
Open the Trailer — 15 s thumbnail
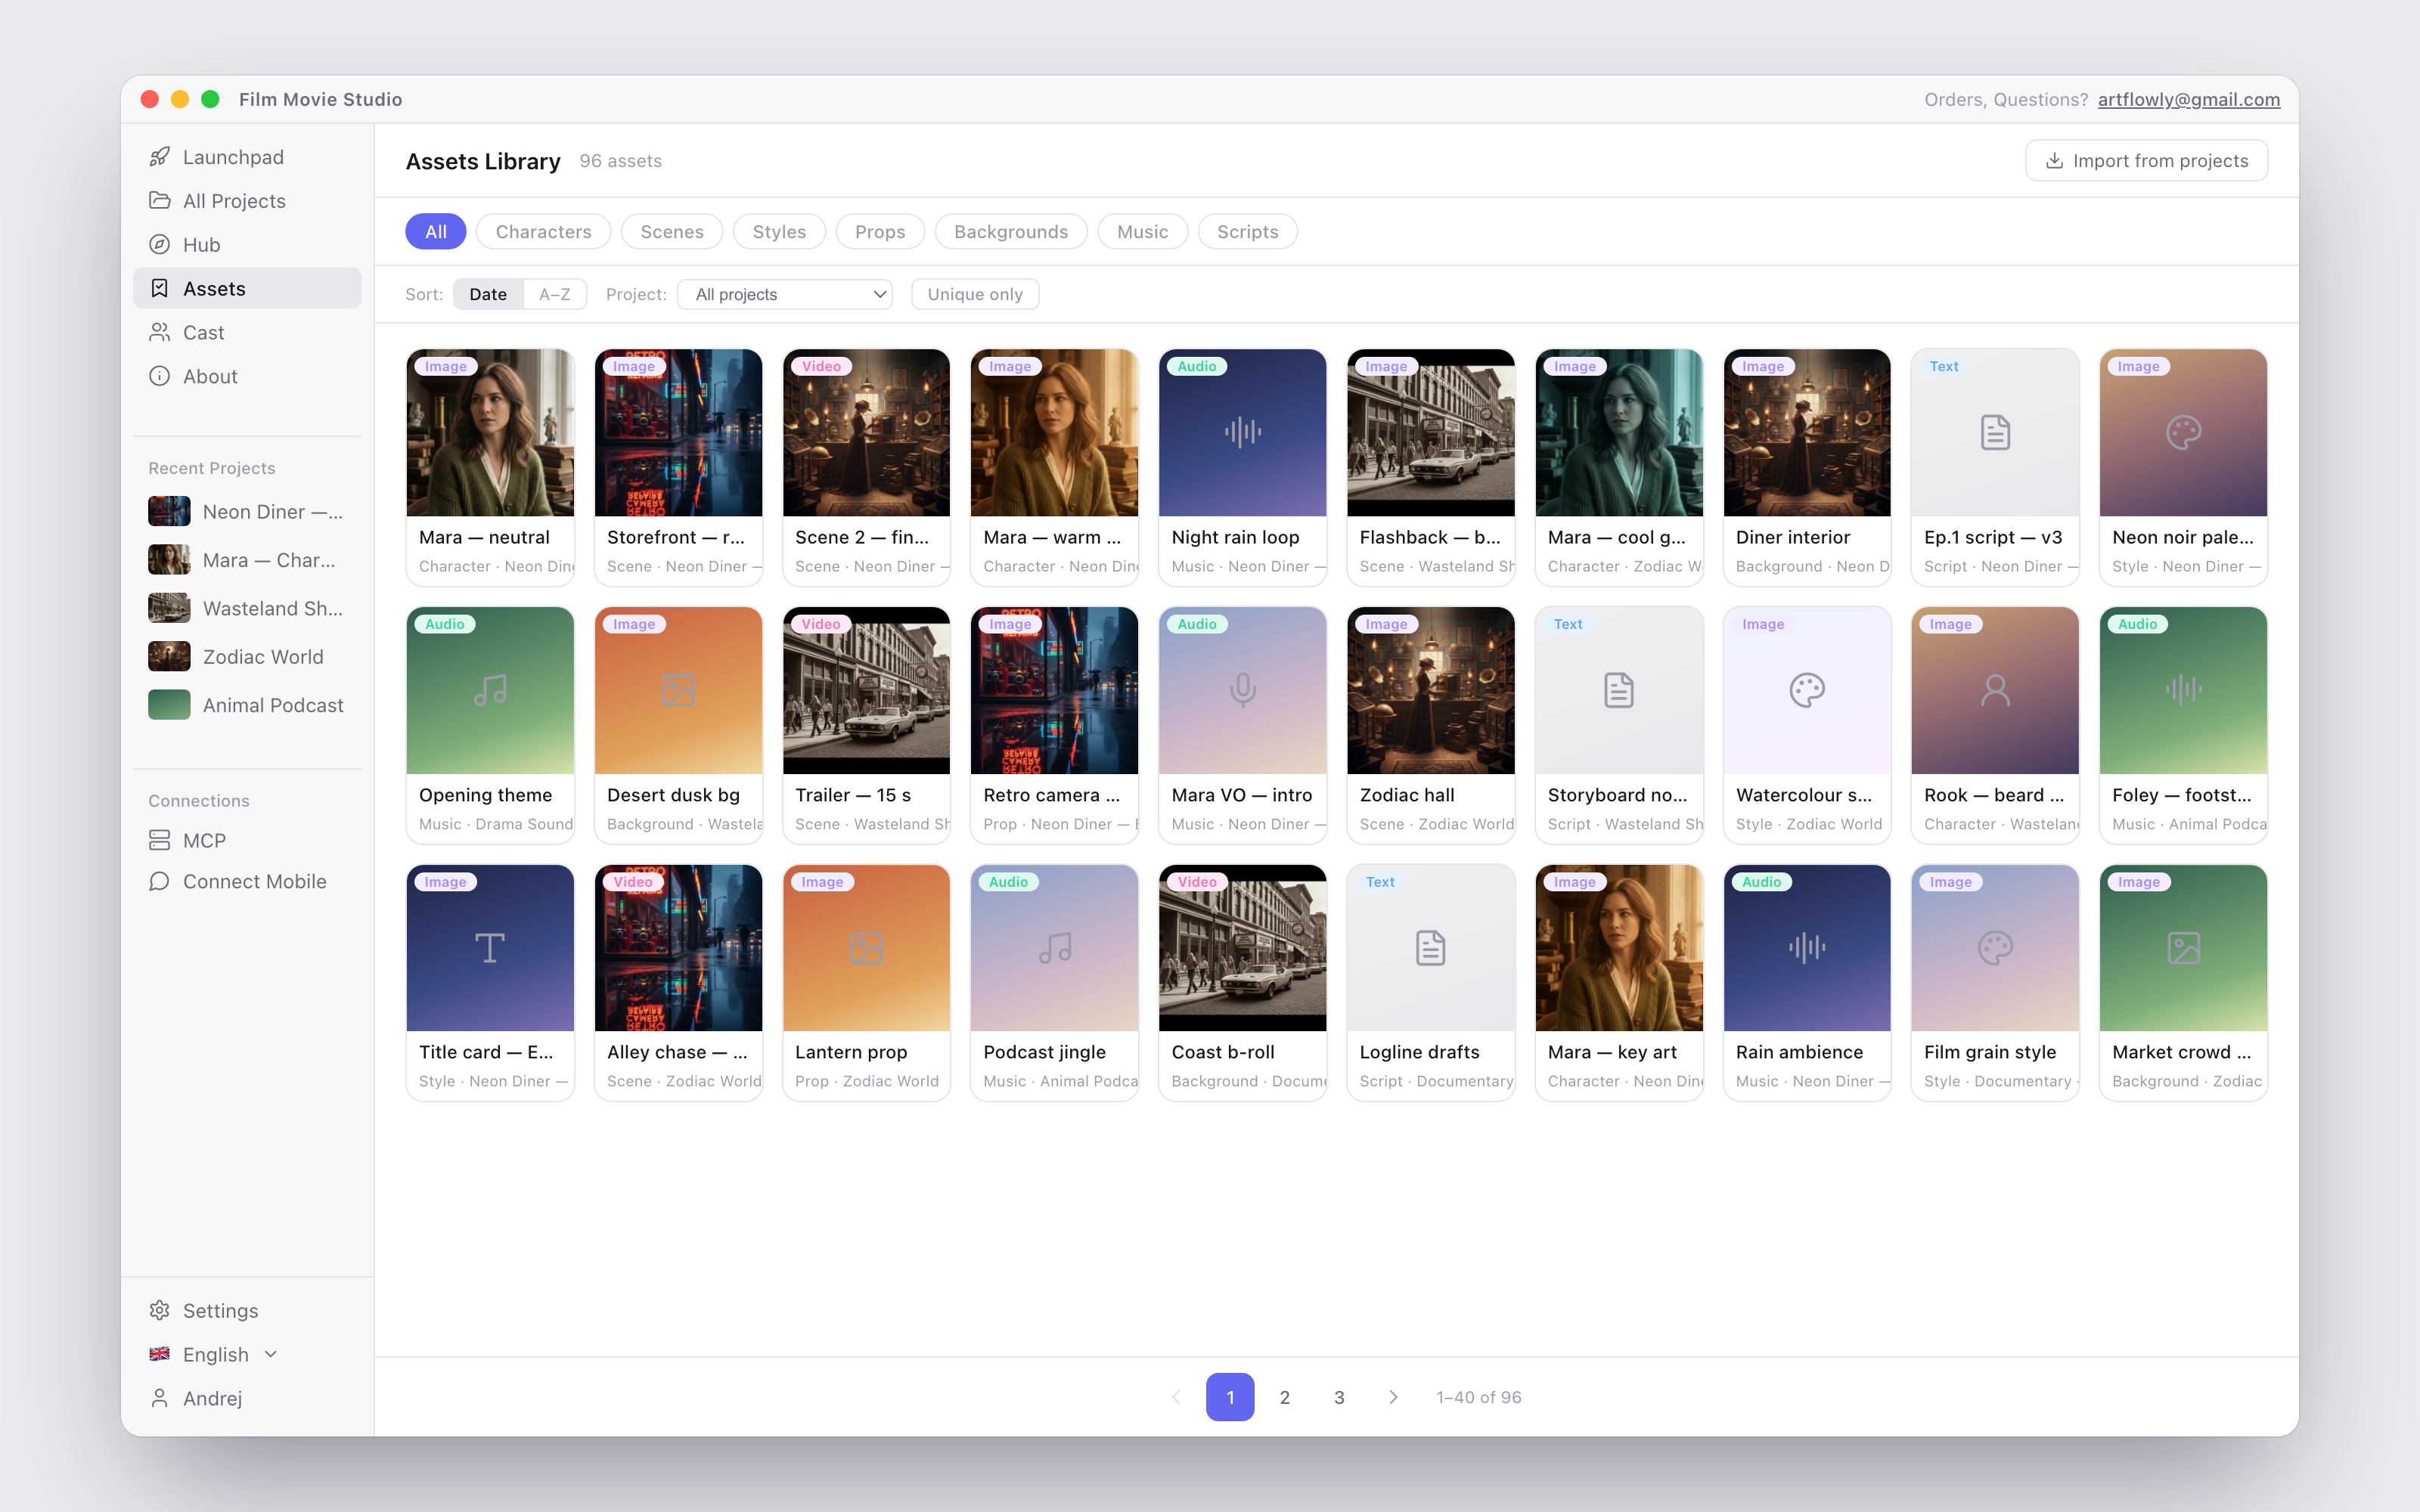[x=866, y=690]
